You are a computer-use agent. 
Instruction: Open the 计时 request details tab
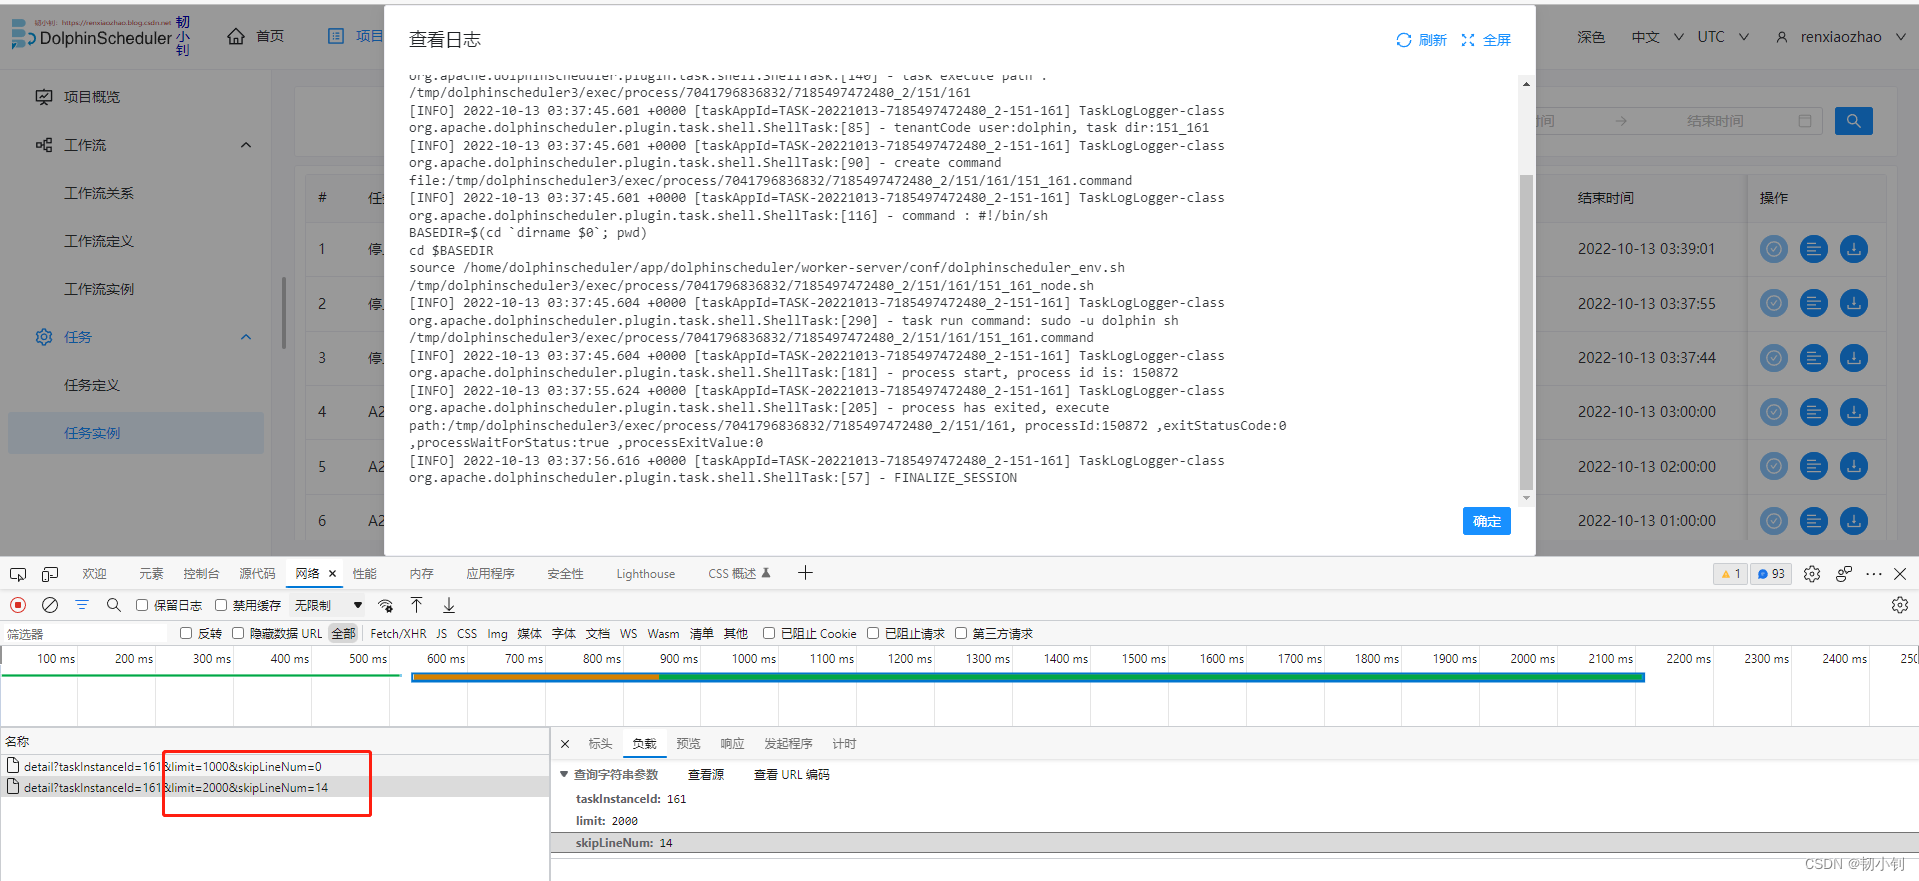[x=844, y=744]
